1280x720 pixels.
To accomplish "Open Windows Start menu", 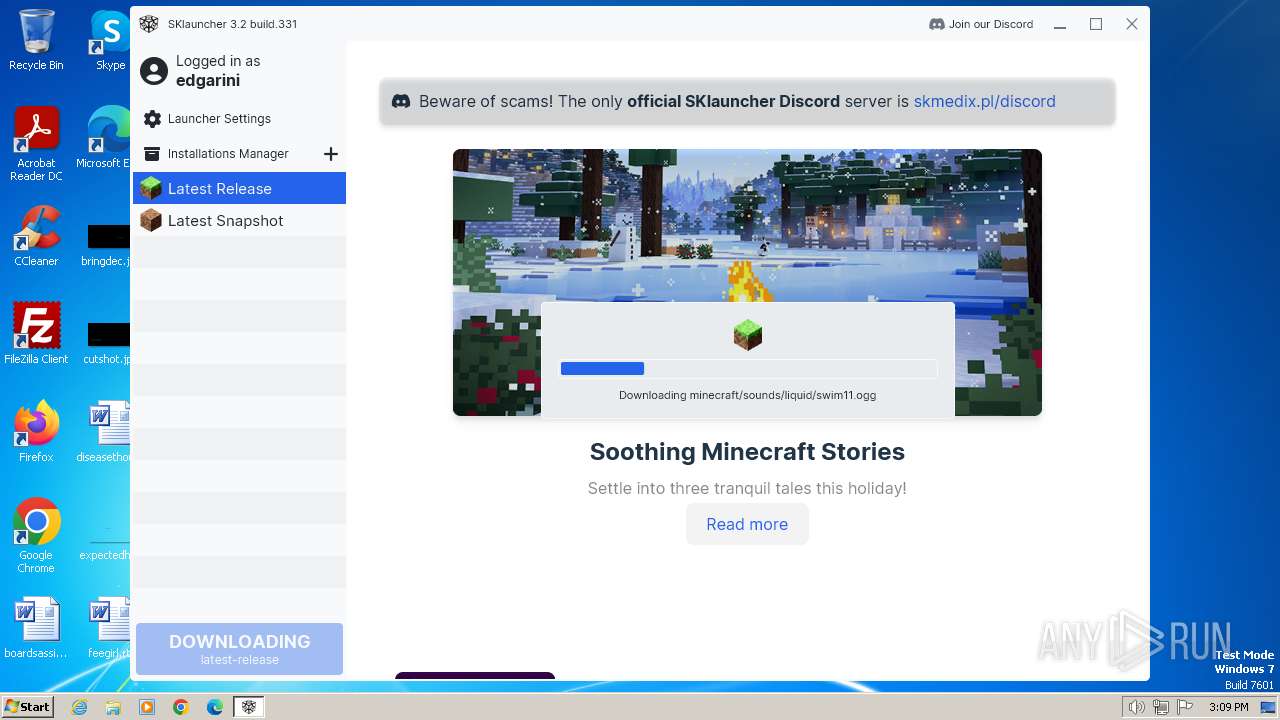I will coord(28,707).
